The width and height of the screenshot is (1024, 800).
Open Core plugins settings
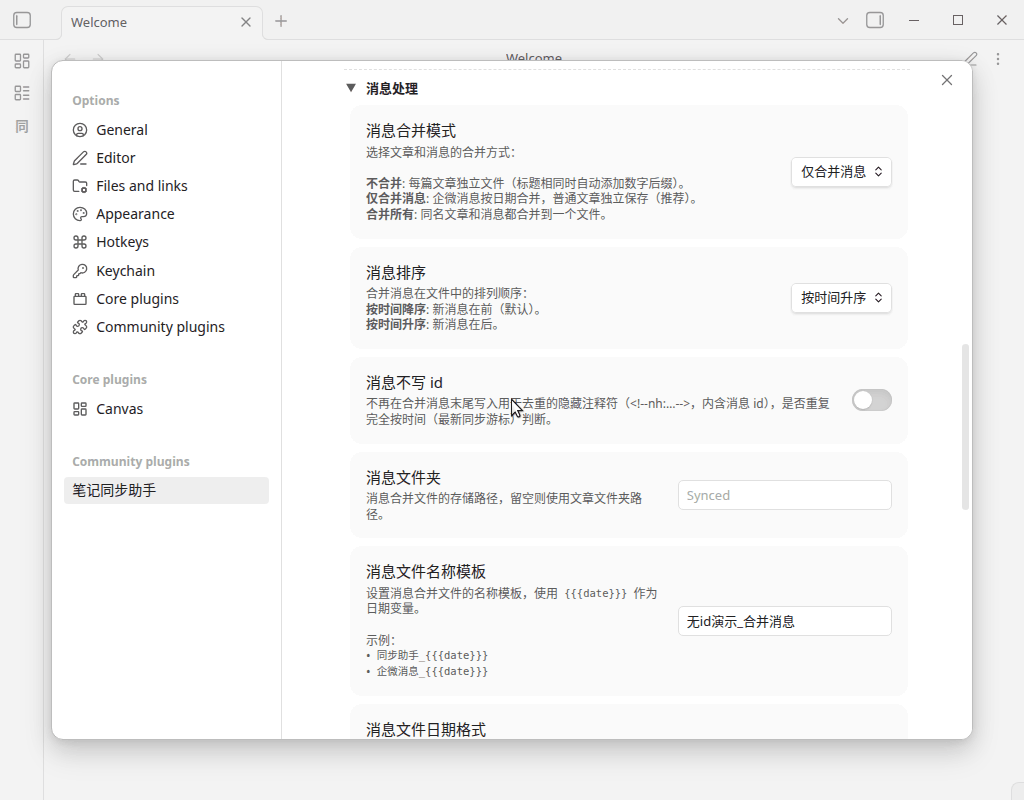pyautogui.click(x=166, y=299)
